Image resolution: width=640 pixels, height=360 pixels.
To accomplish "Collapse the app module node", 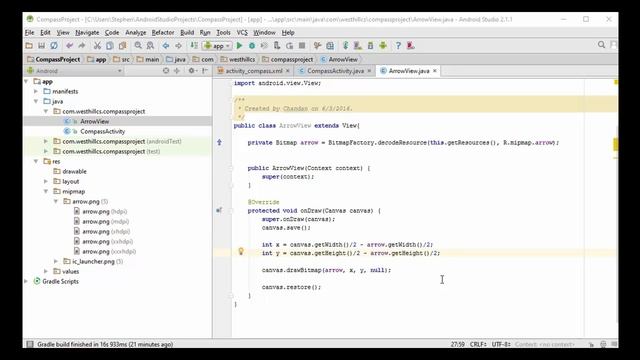I will pyautogui.click(x=26, y=82).
